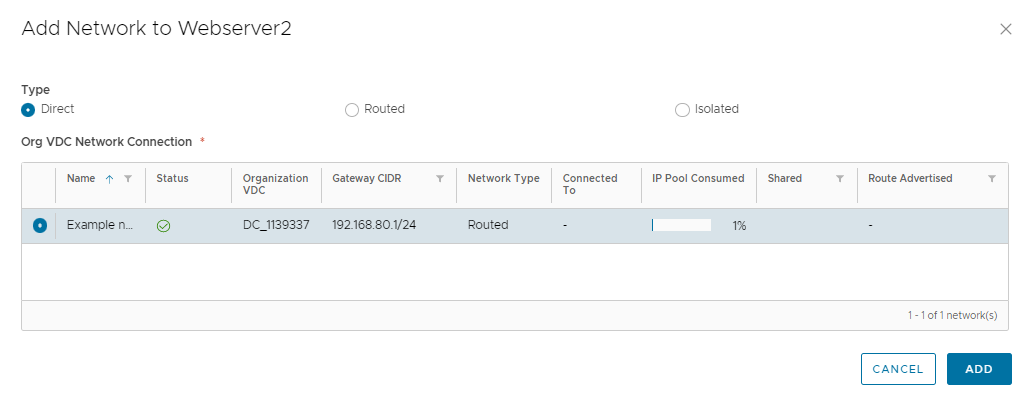Click Connected To column header
The image size is (1031, 404).
pos(590,184)
